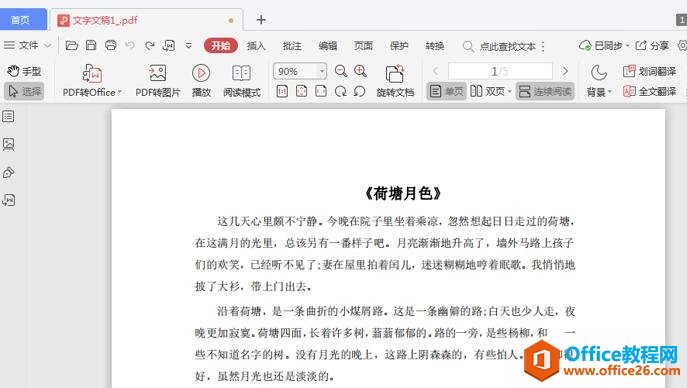Click the zoom in magnifier icon

click(360, 71)
